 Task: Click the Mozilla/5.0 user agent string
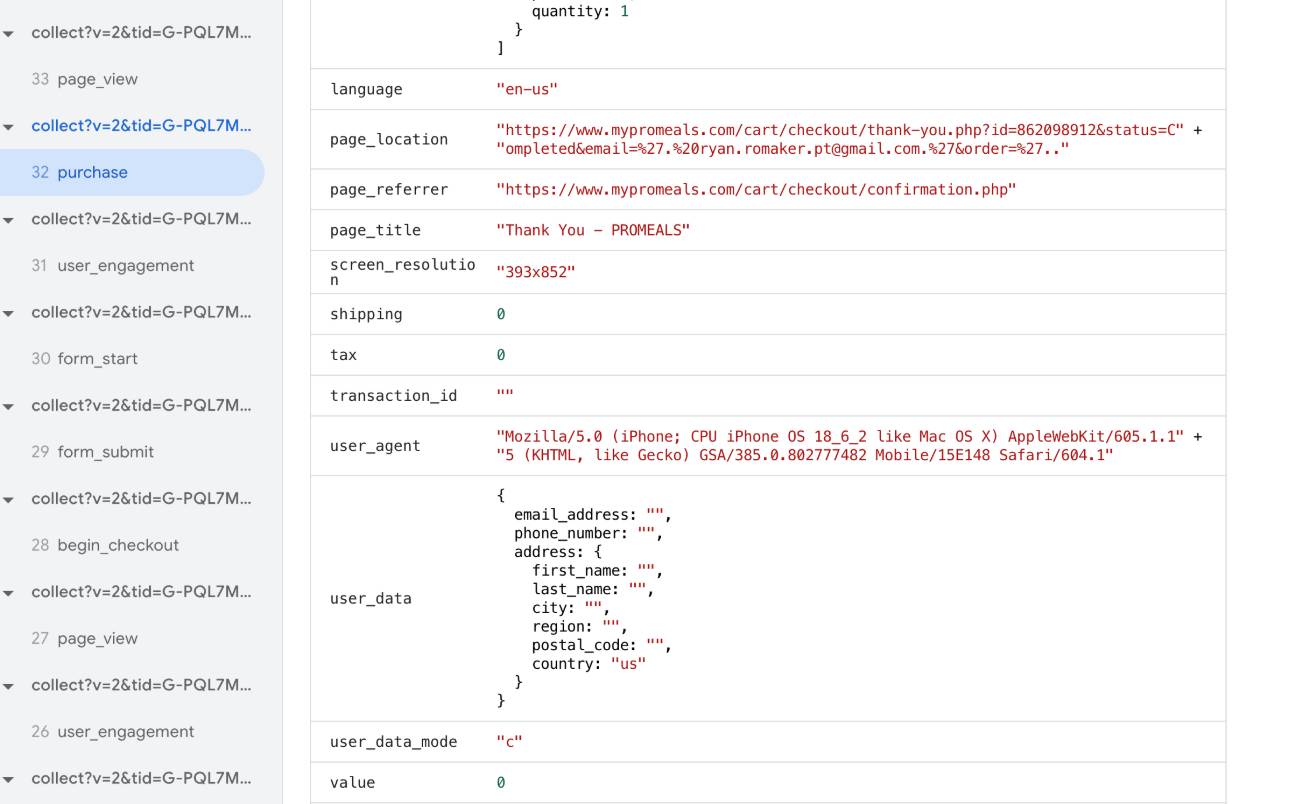click(849, 446)
